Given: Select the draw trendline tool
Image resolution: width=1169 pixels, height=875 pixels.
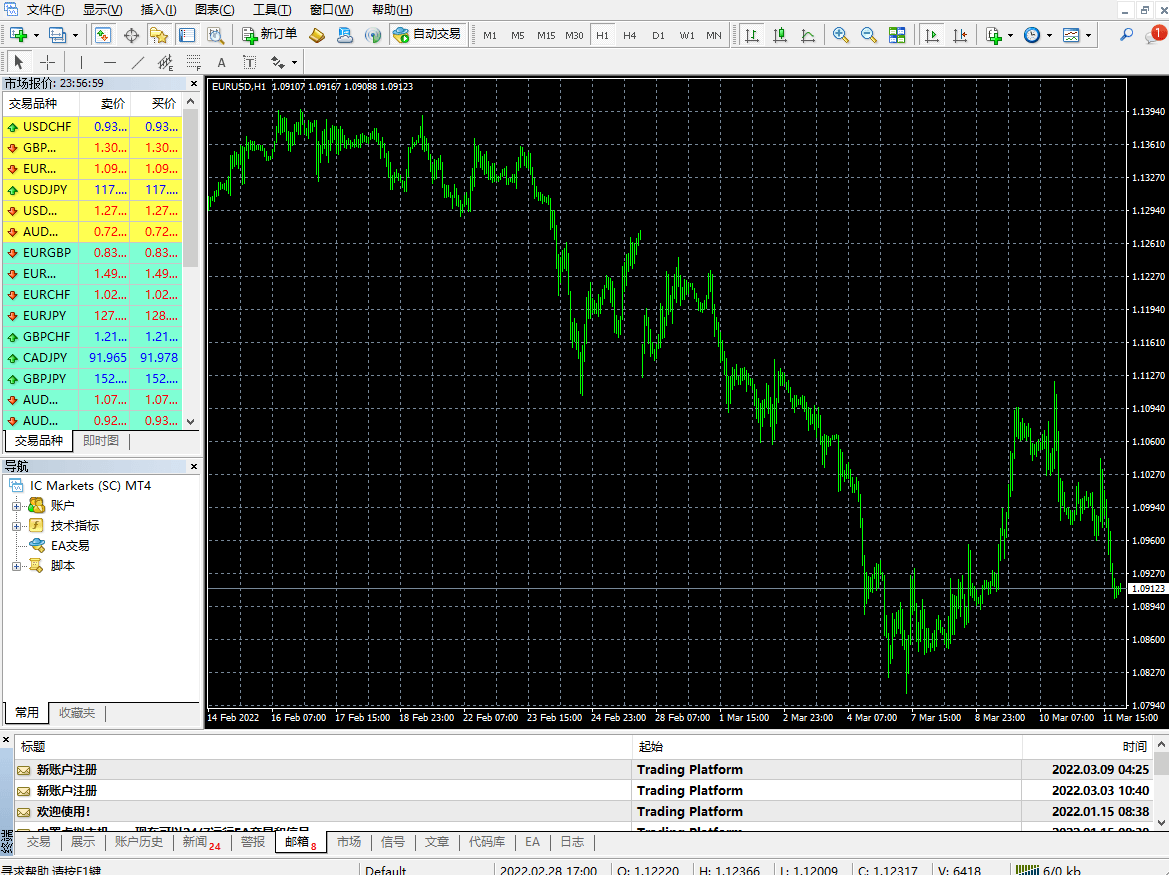Looking at the screenshot, I should 138,62.
